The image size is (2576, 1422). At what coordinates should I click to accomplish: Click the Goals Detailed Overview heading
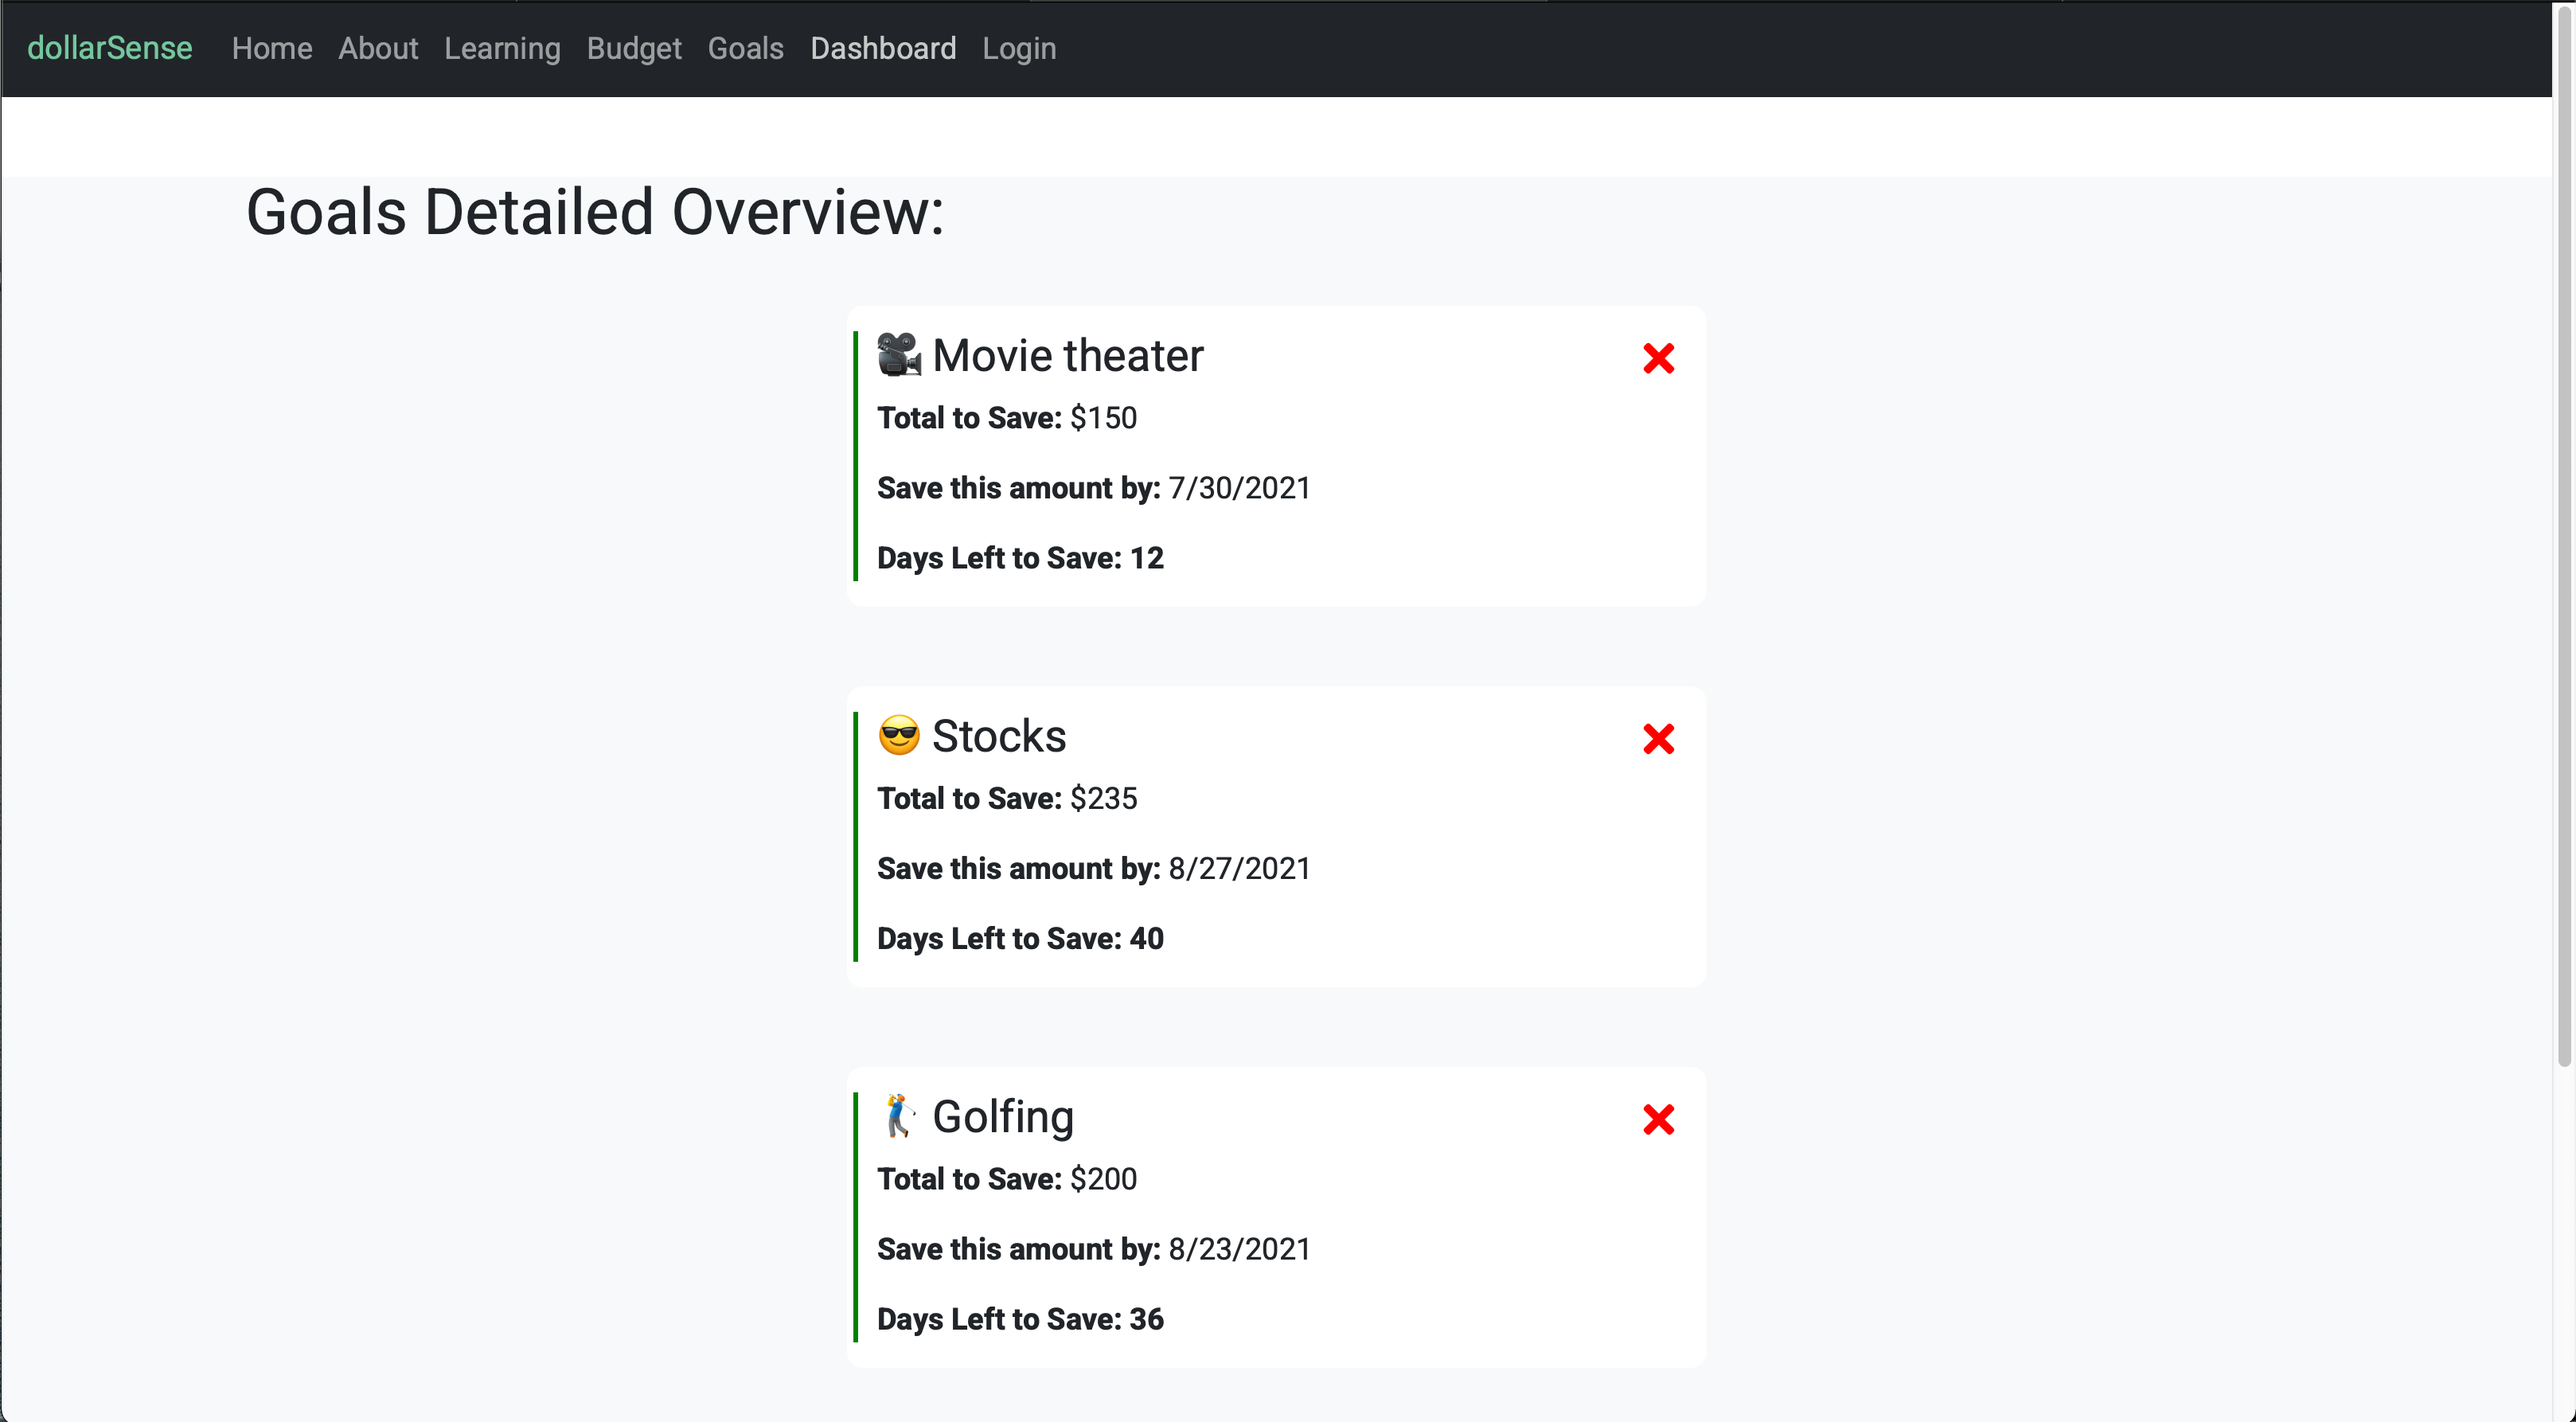click(x=595, y=212)
